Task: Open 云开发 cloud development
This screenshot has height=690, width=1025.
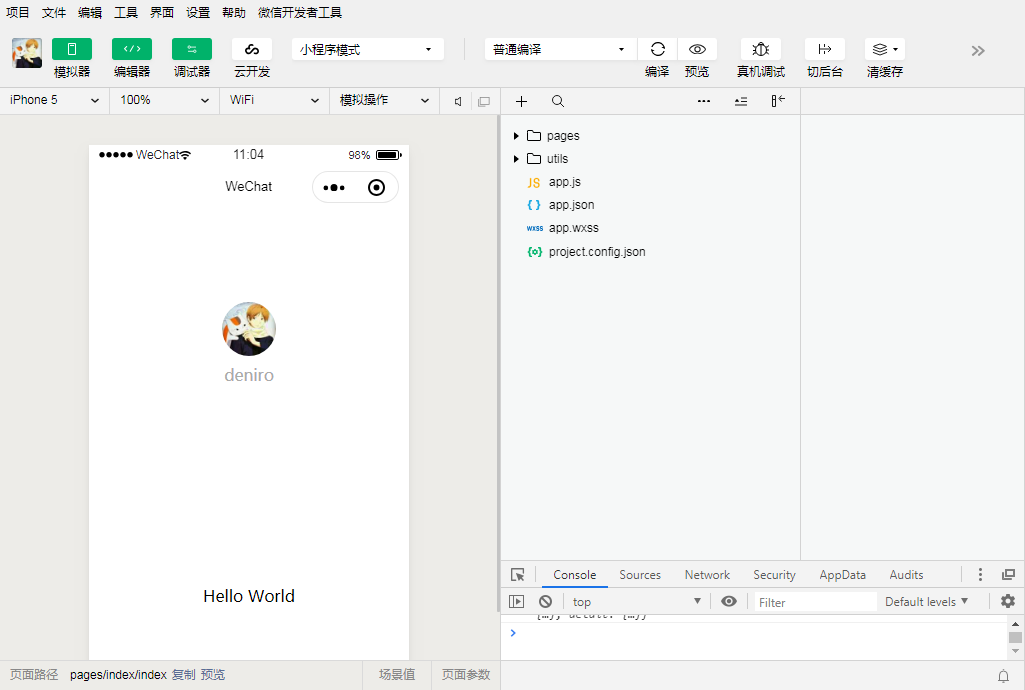Action: pos(252,49)
